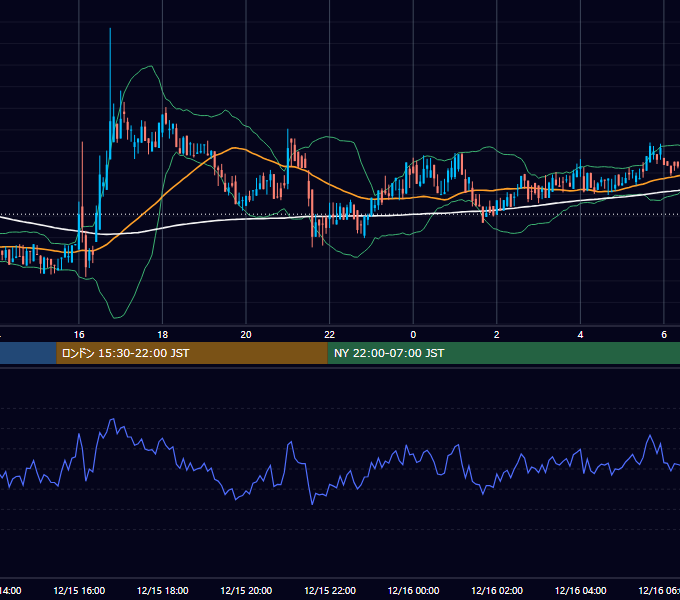Click the 12/15 16:00 date label

(79, 590)
